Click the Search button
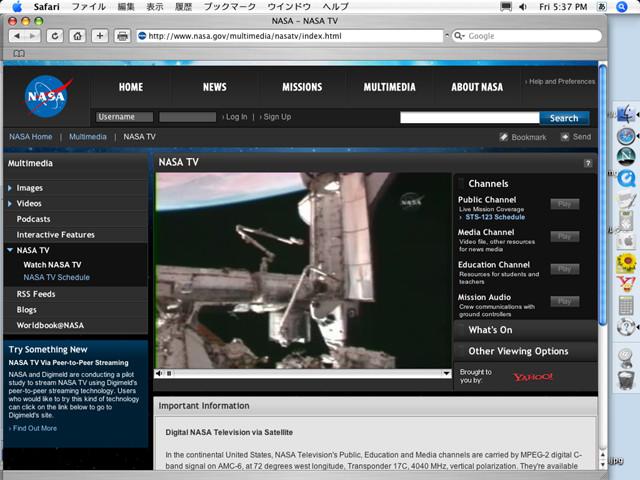 pos(563,118)
